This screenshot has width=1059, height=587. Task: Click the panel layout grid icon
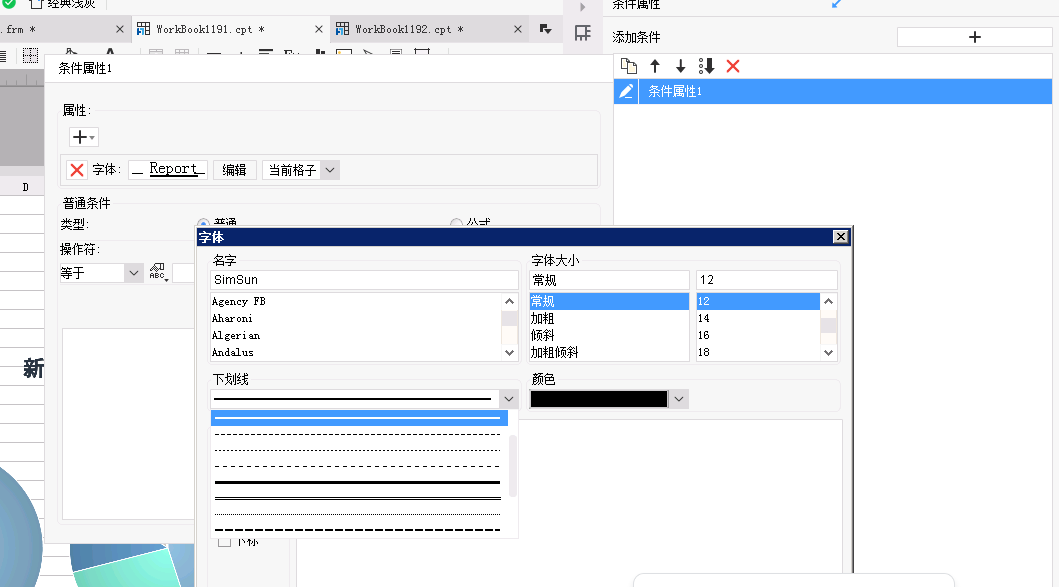[582, 32]
